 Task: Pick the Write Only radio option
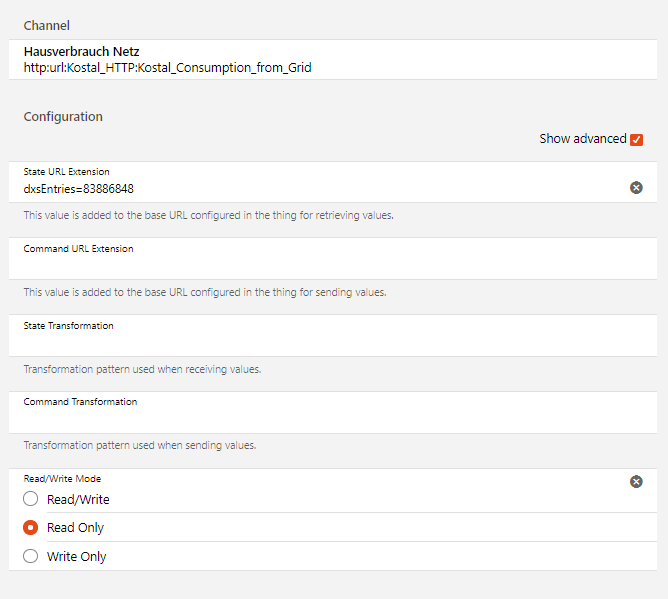pos(31,556)
